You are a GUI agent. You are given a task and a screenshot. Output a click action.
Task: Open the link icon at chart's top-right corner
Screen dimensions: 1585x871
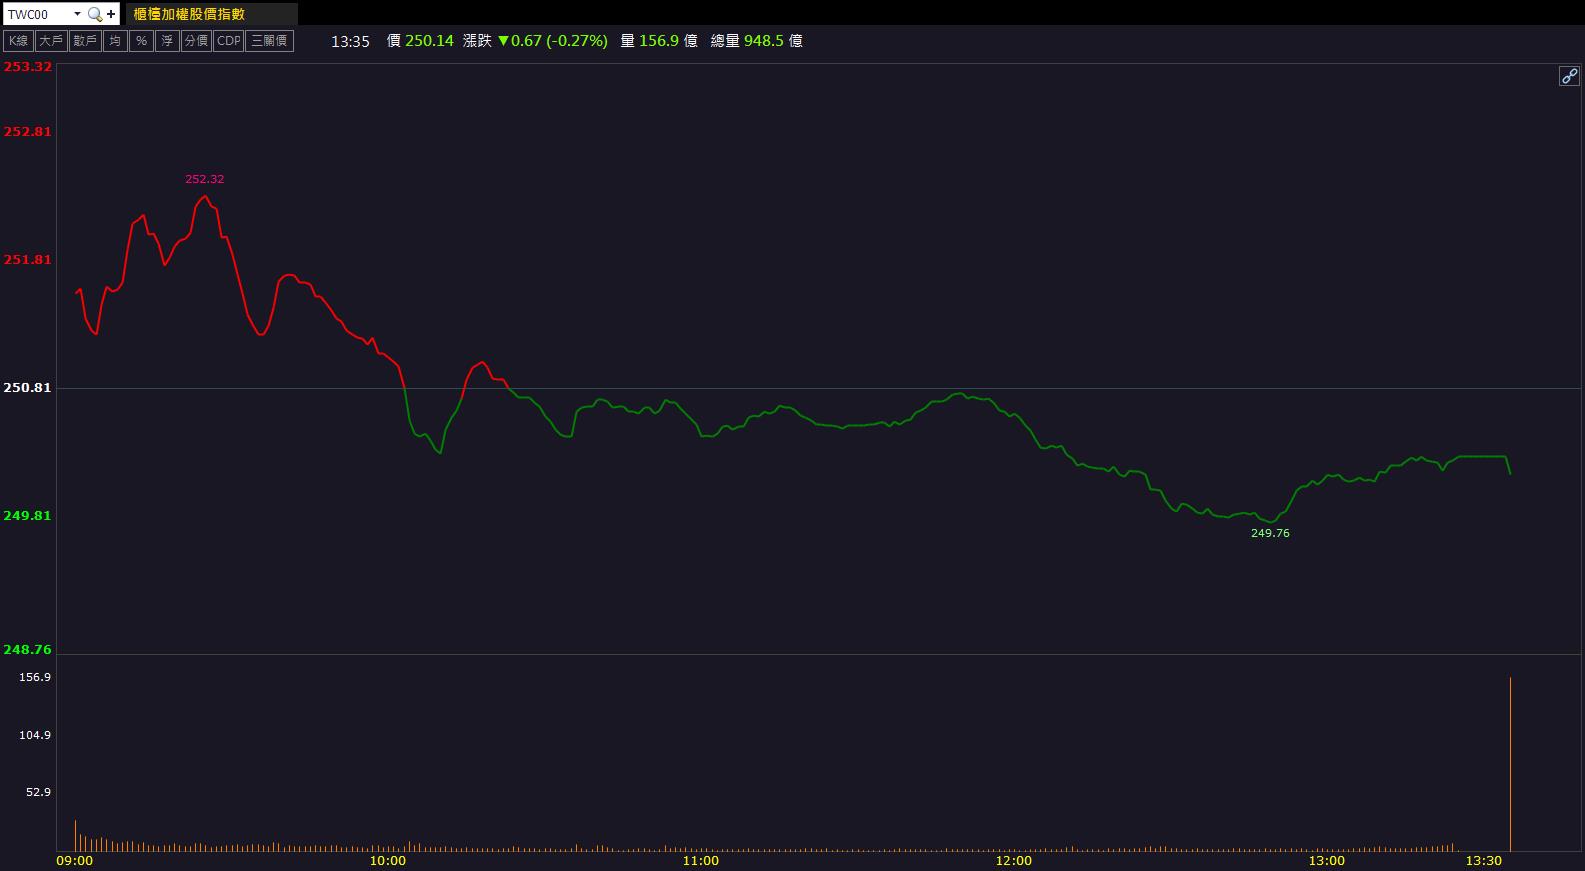[1569, 76]
